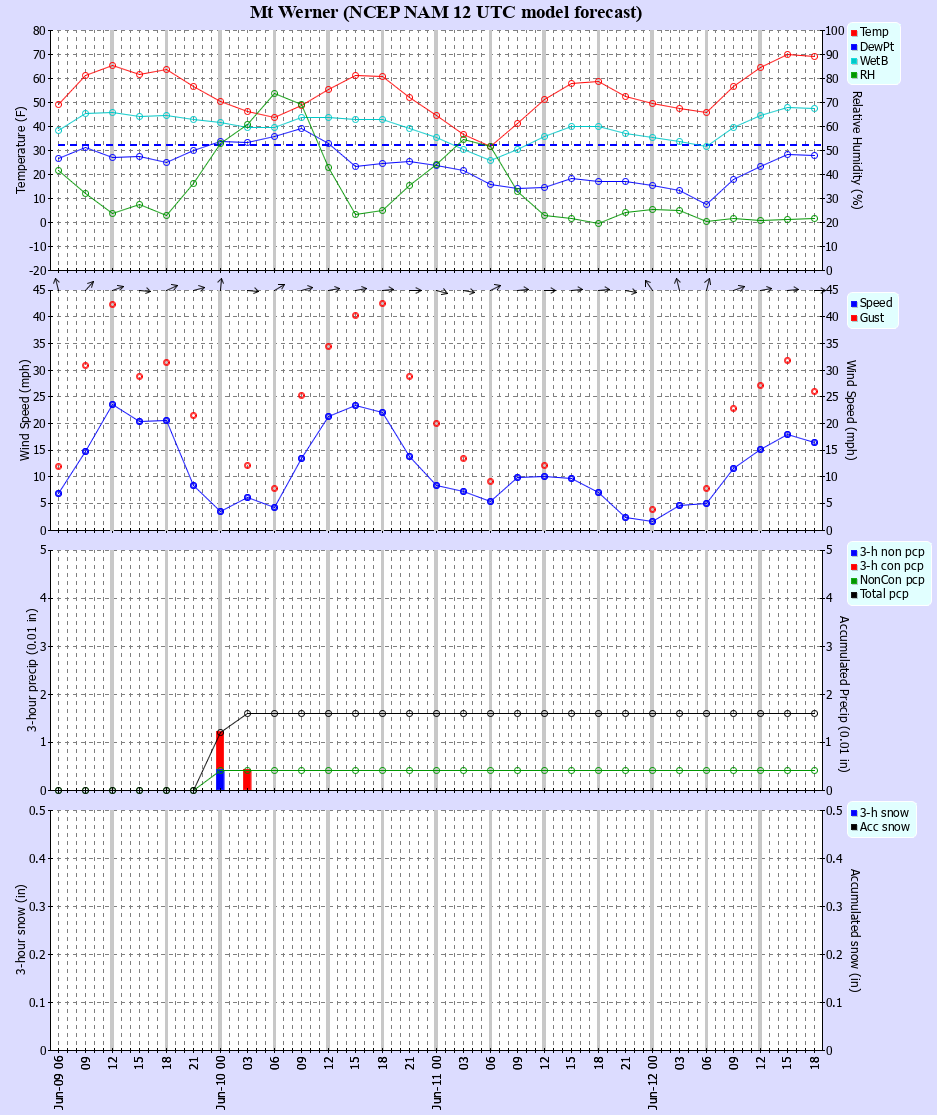
Task: Click the '3-hour precip (0.01 in)' axis label
Action: tap(32, 670)
